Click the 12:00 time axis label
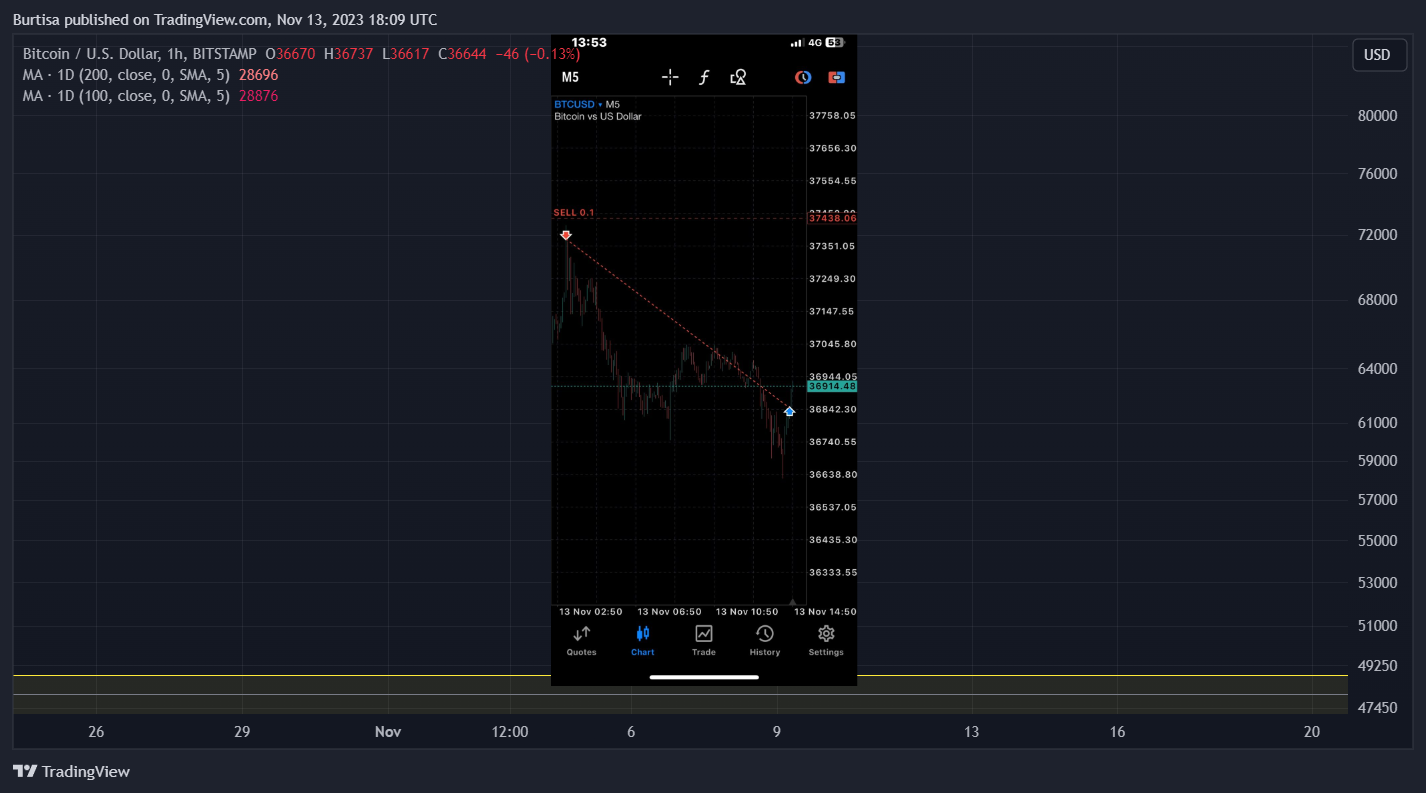Viewport: 1426px width, 793px height. point(510,732)
